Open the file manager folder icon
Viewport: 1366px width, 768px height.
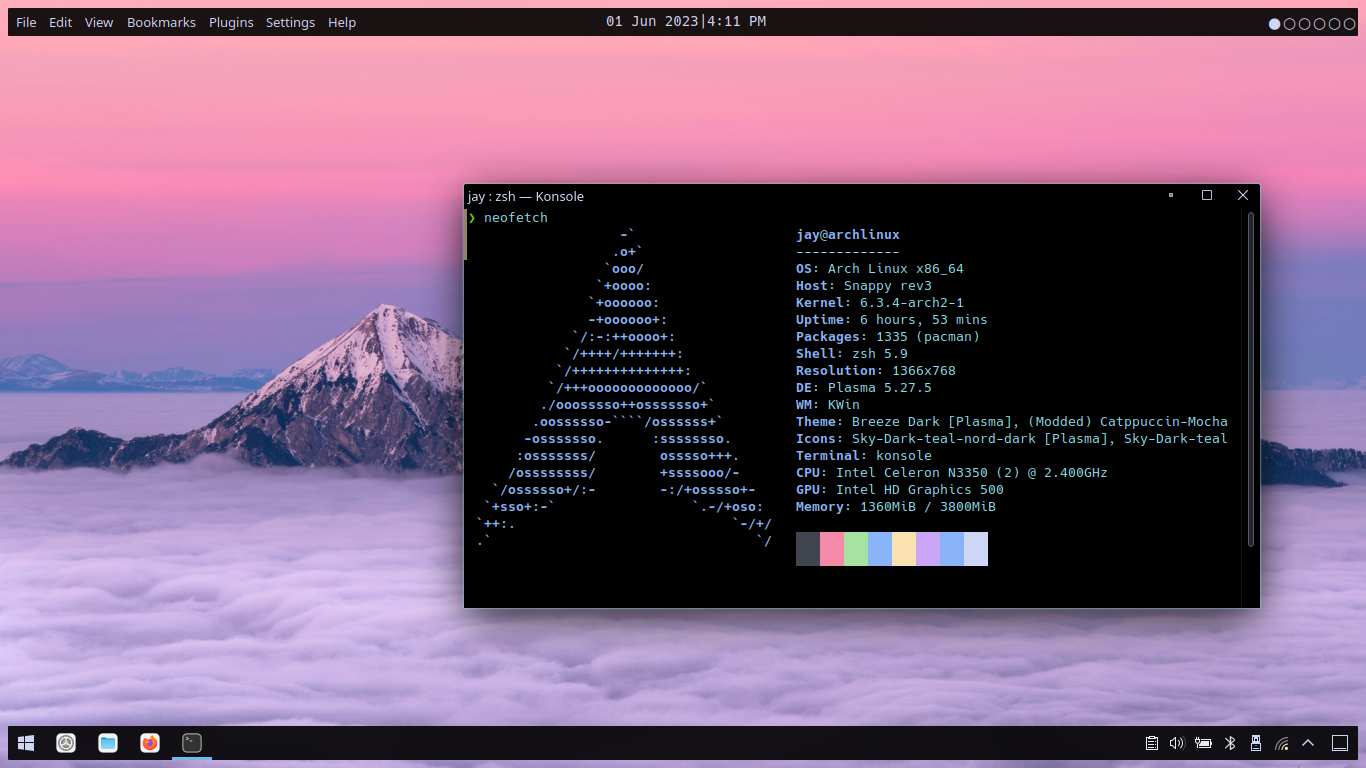pos(108,743)
